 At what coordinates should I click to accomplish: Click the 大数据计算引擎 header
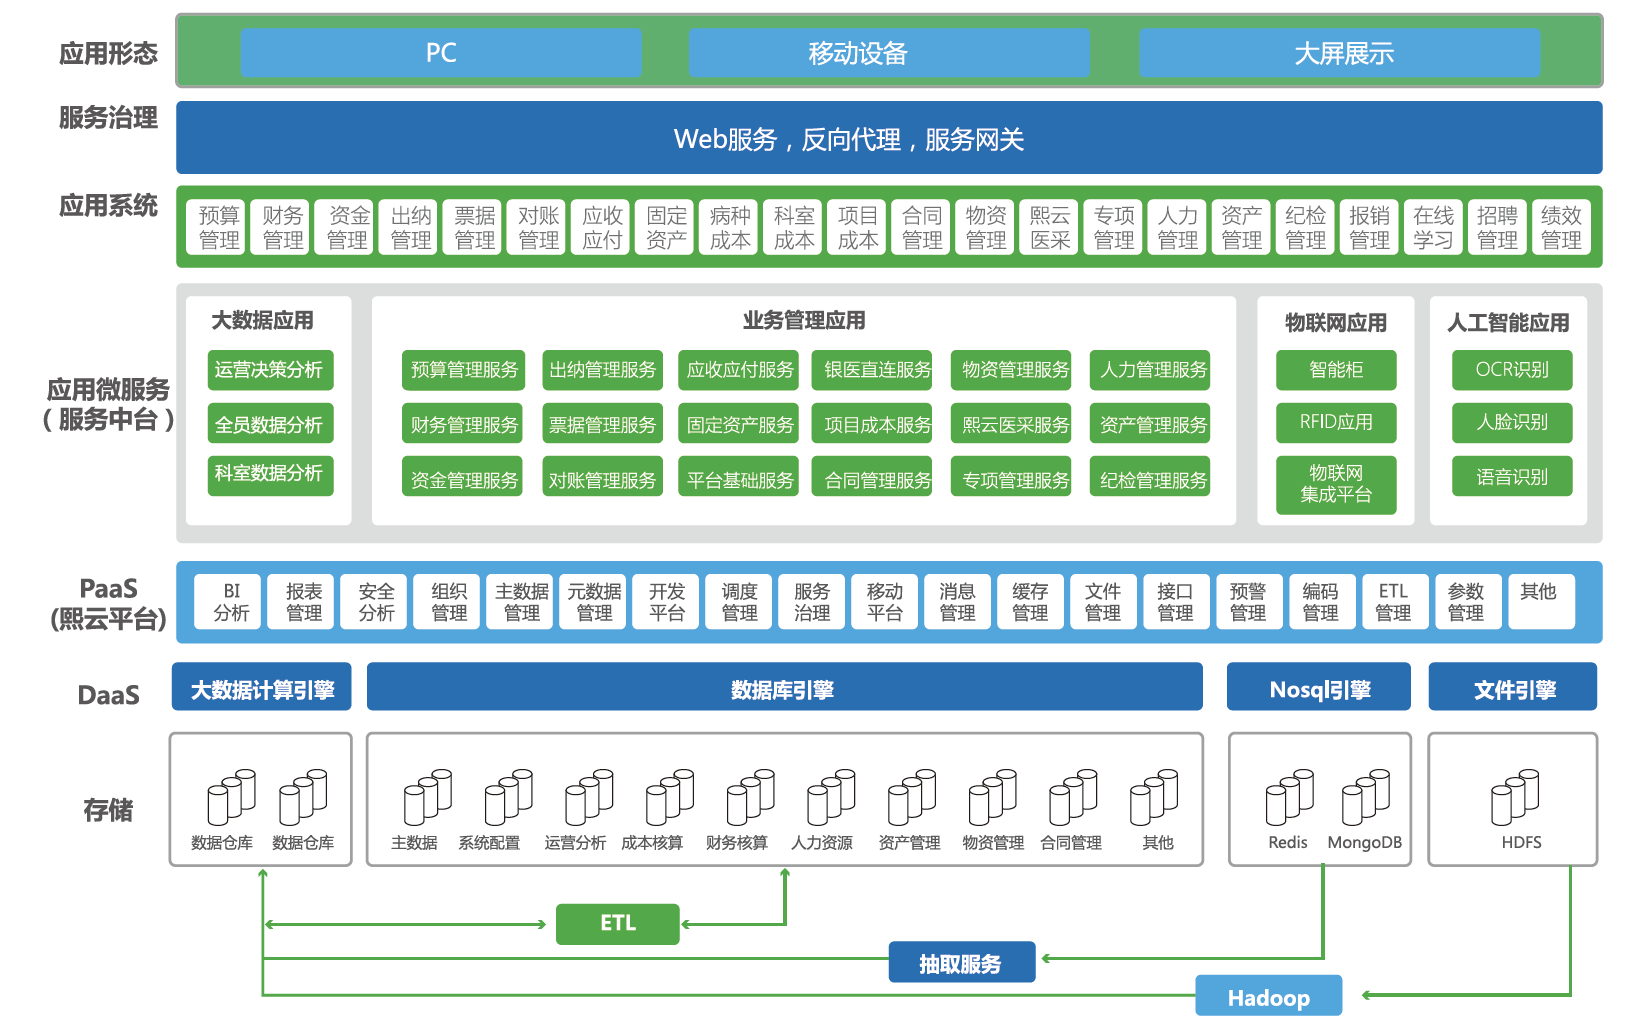click(262, 687)
